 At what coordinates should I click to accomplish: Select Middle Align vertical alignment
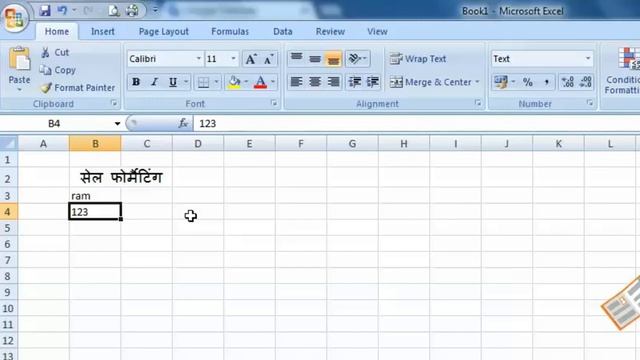click(x=315, y=59)
